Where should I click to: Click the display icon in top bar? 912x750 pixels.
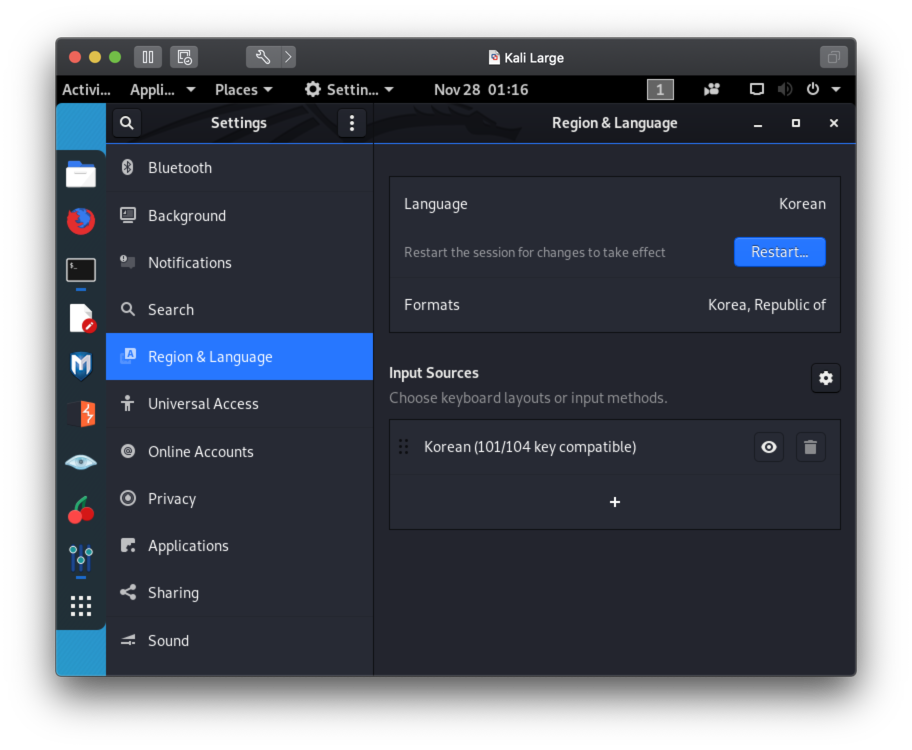(x=757, y=89)
